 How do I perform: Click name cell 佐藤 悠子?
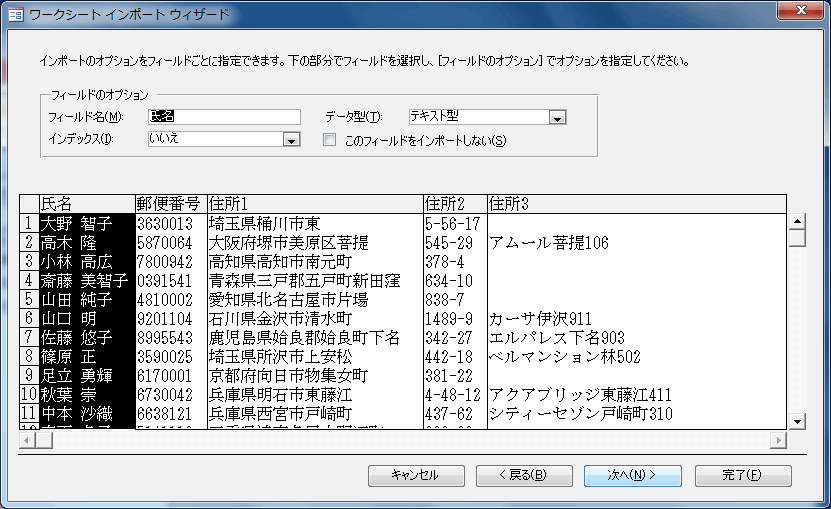click(87, 338)
